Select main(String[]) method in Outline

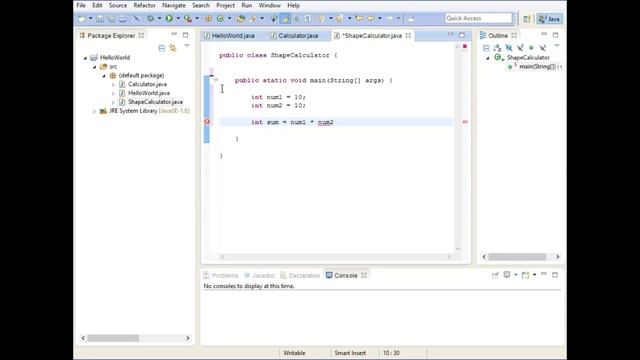538,67
